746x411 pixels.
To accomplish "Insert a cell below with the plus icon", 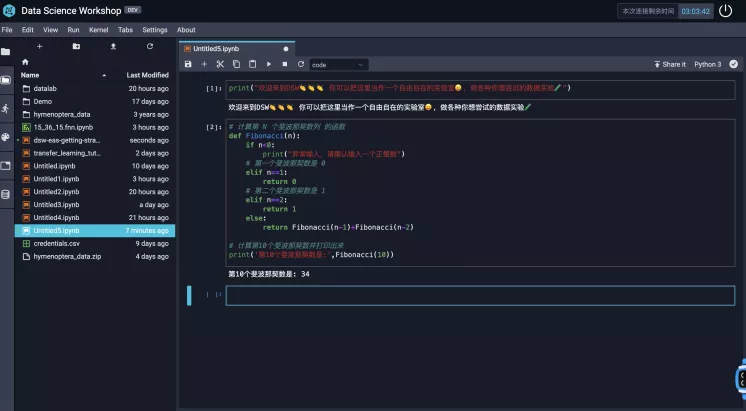I will 204,64.
